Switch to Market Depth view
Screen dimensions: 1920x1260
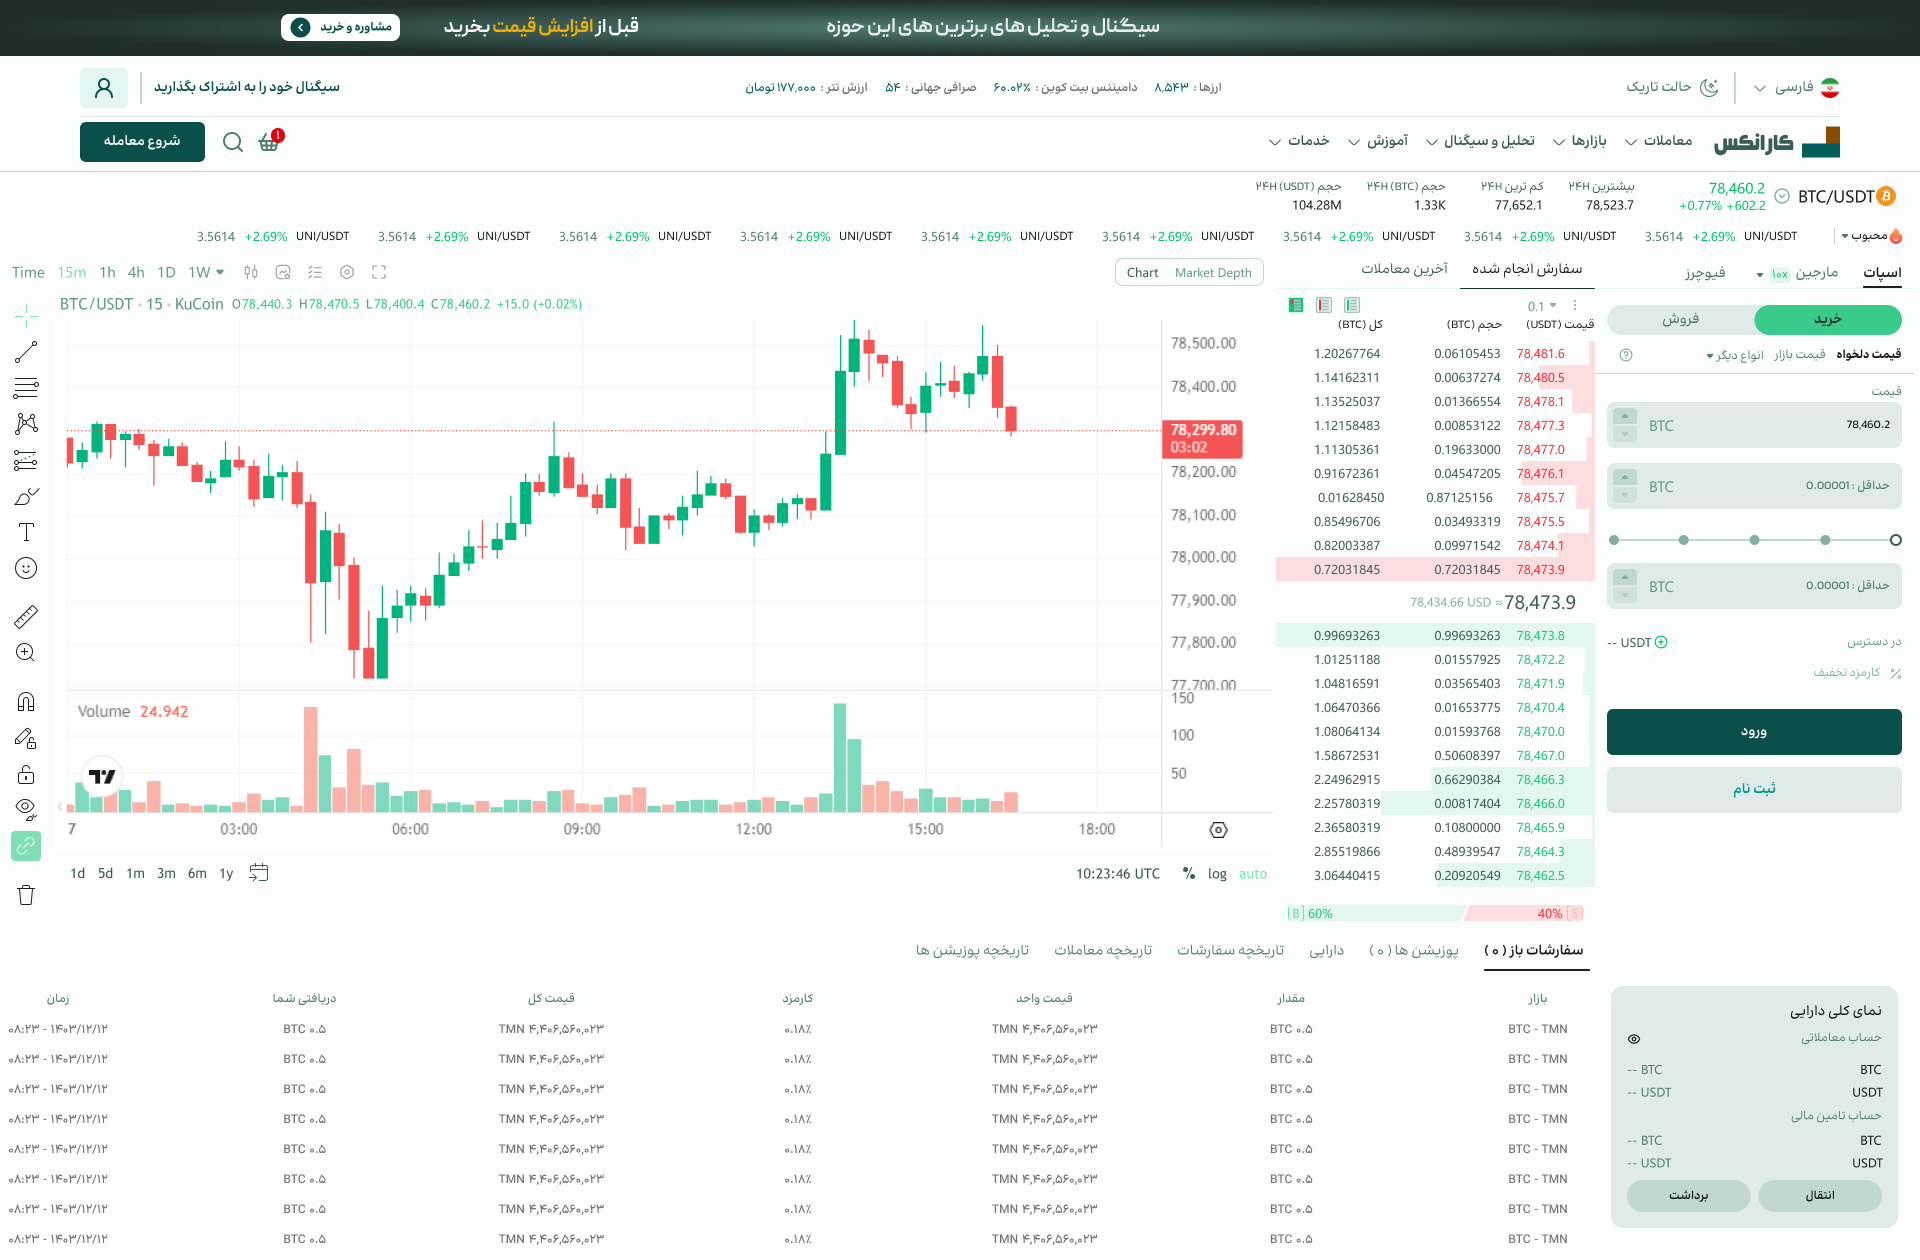1213,273
